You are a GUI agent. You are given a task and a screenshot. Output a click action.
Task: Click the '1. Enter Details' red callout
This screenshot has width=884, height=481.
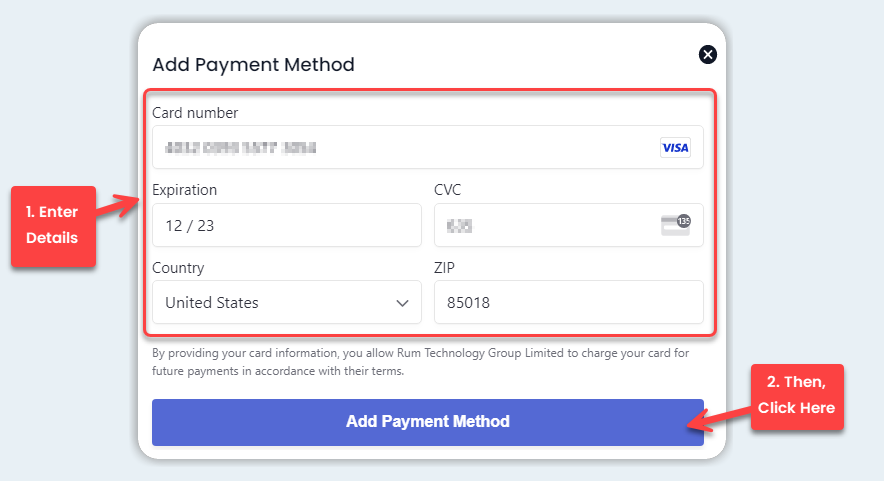pos(53,226)
